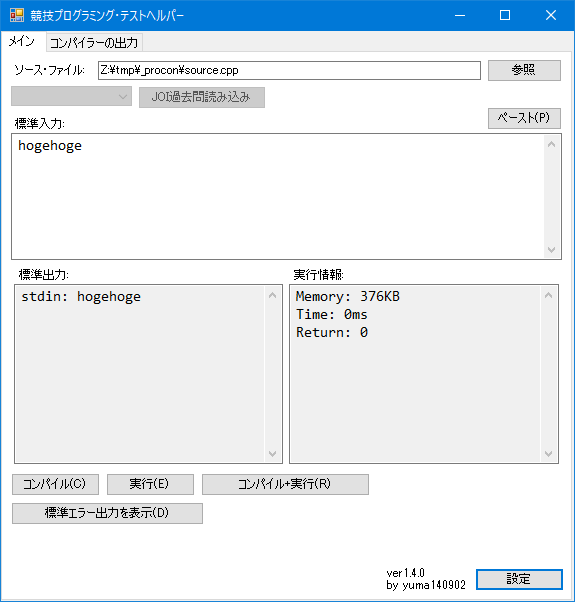The width and height of the screenshot is (575, 602).
Task: Click コンパイル+実行(R) button
Action: [x=285, y=484]
